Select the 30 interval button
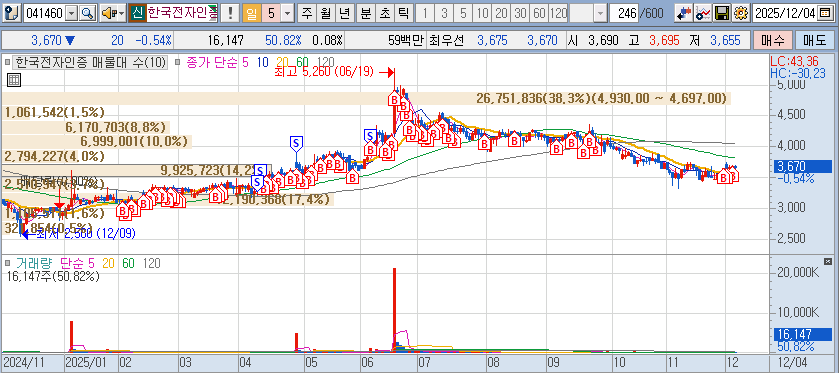 520,13
